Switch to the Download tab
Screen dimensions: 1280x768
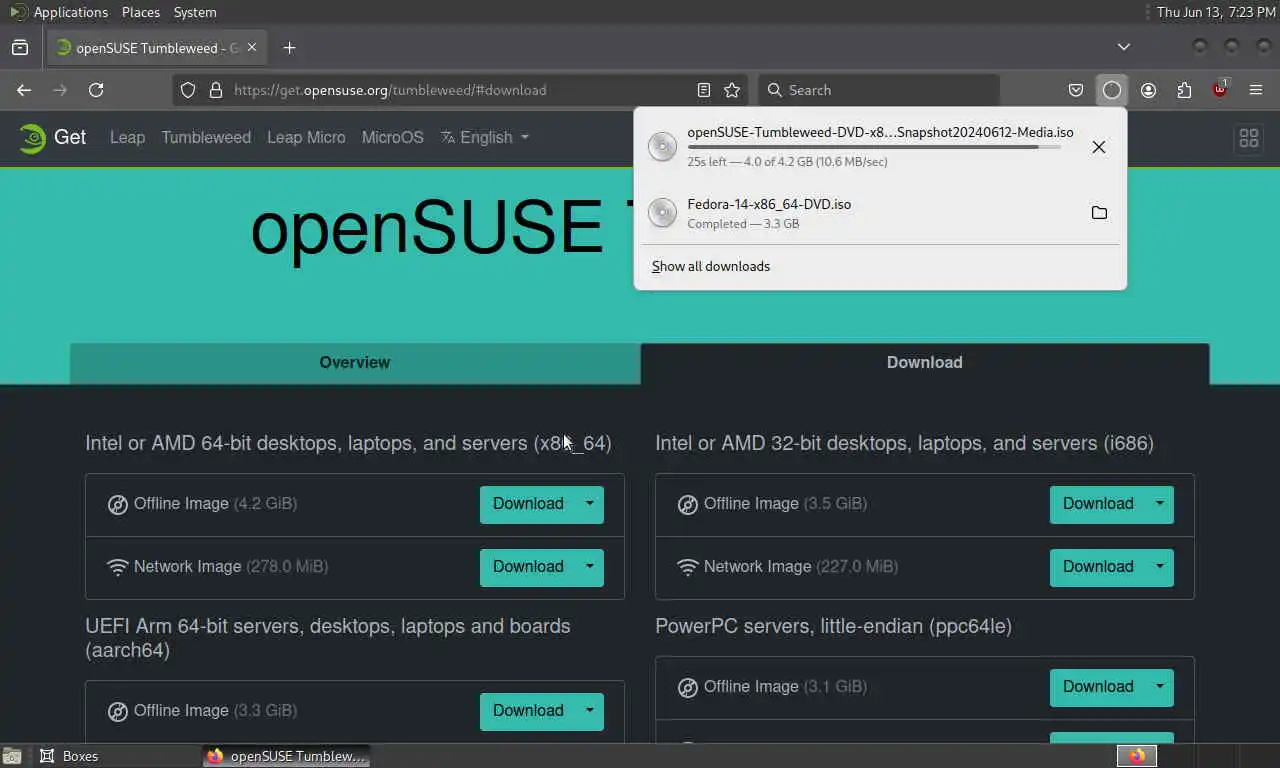(x=925, y=363)
